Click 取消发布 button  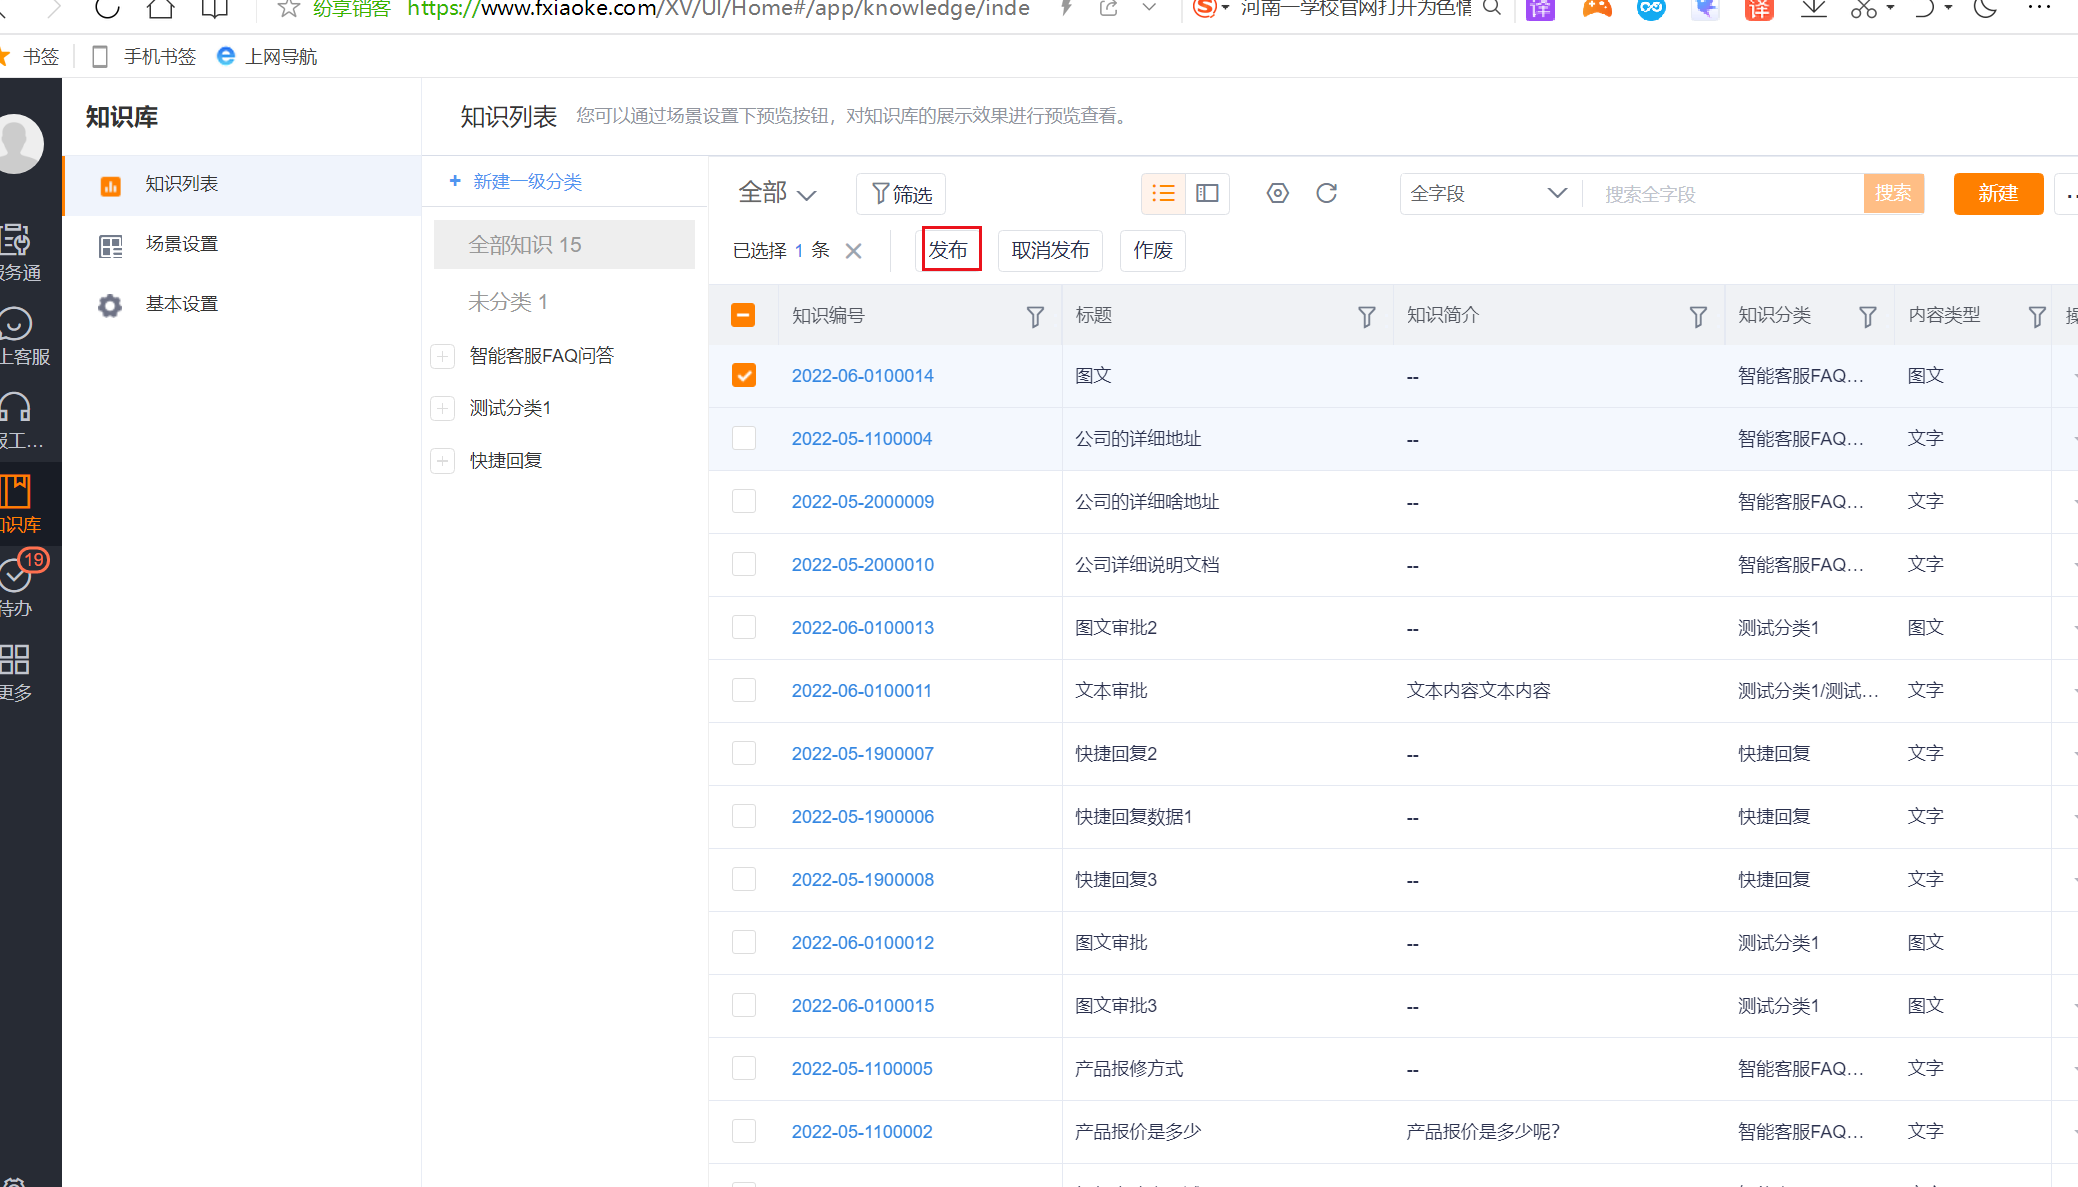tap(1049, 250)
